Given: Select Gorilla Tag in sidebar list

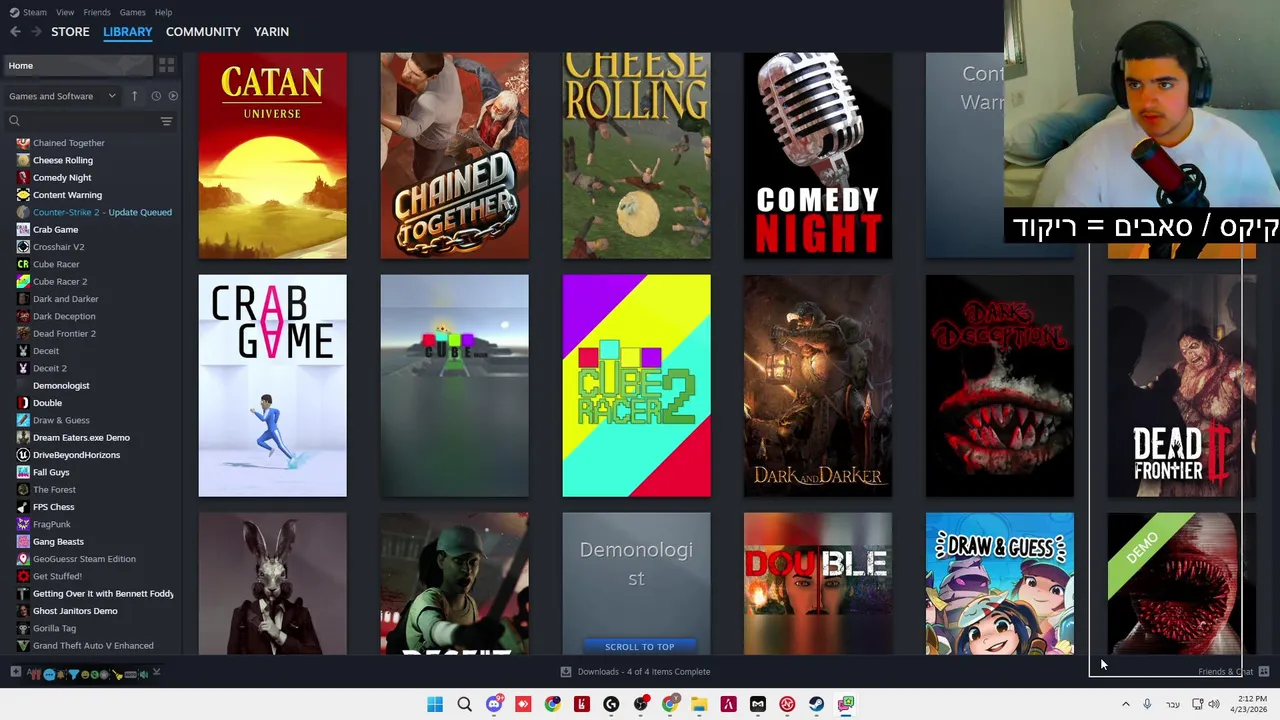Looking at the screenshot, I should pyautogui.click(x=54, y=628).
